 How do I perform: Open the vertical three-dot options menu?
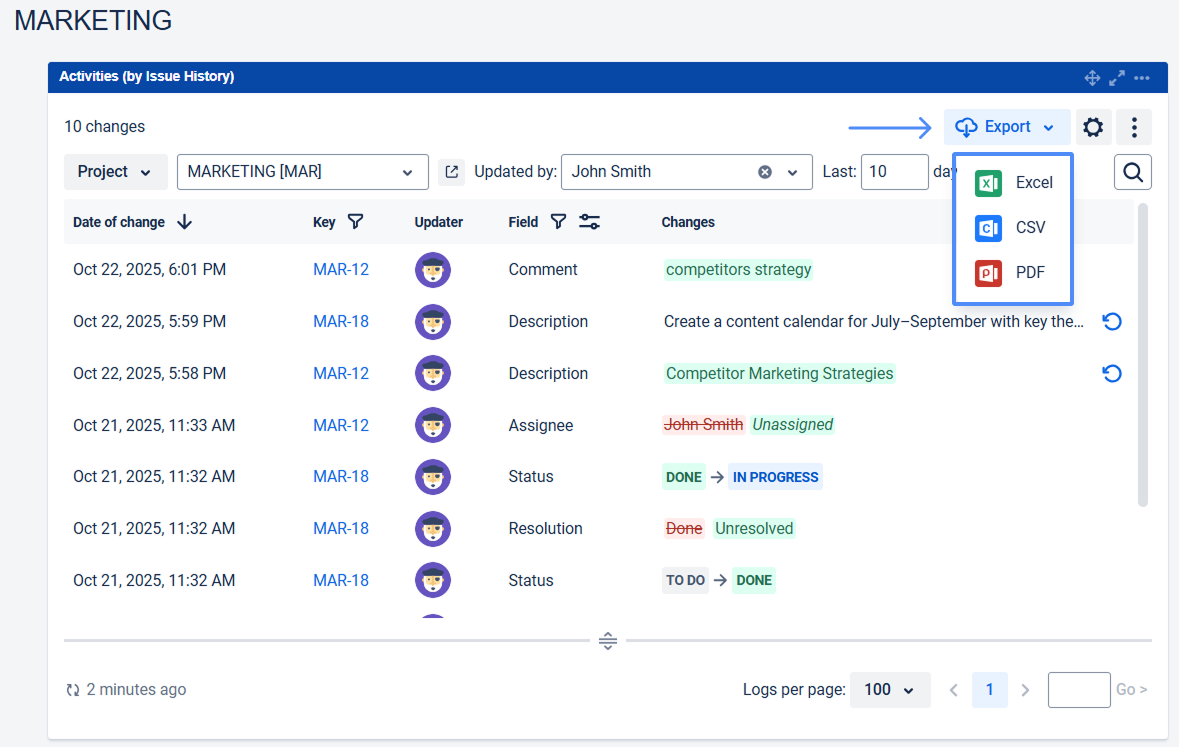pyautogui.click(x=1134, y=127)
